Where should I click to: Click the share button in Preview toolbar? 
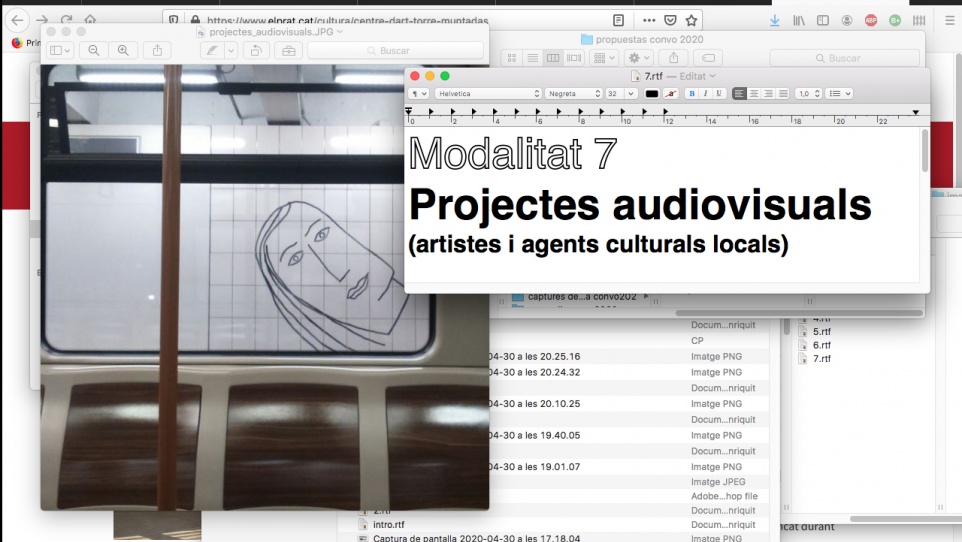[157, 50]
